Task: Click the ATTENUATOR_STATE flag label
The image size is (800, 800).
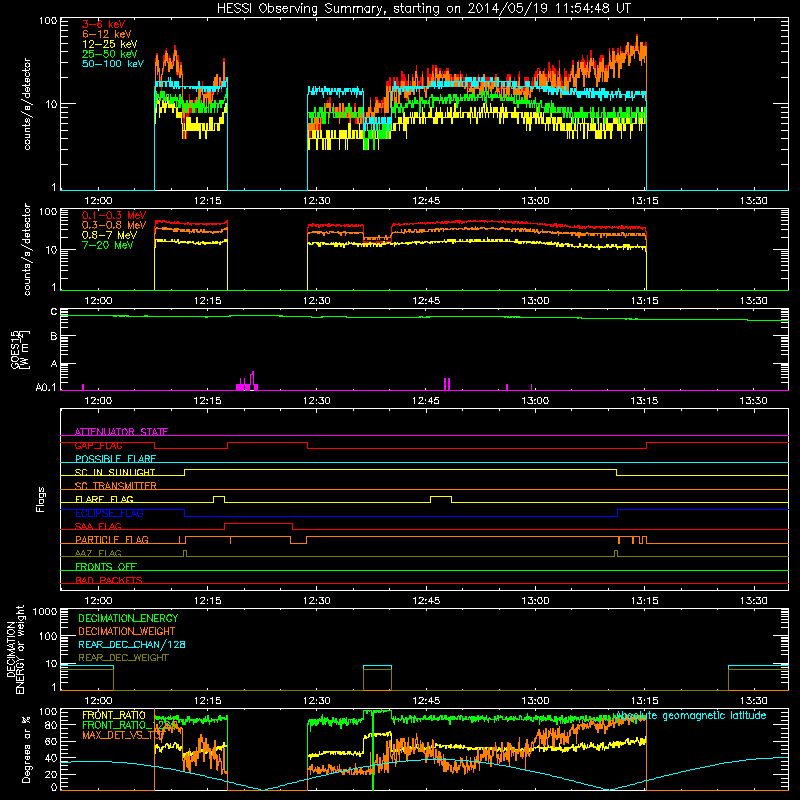Action: (x=121, y=432)
